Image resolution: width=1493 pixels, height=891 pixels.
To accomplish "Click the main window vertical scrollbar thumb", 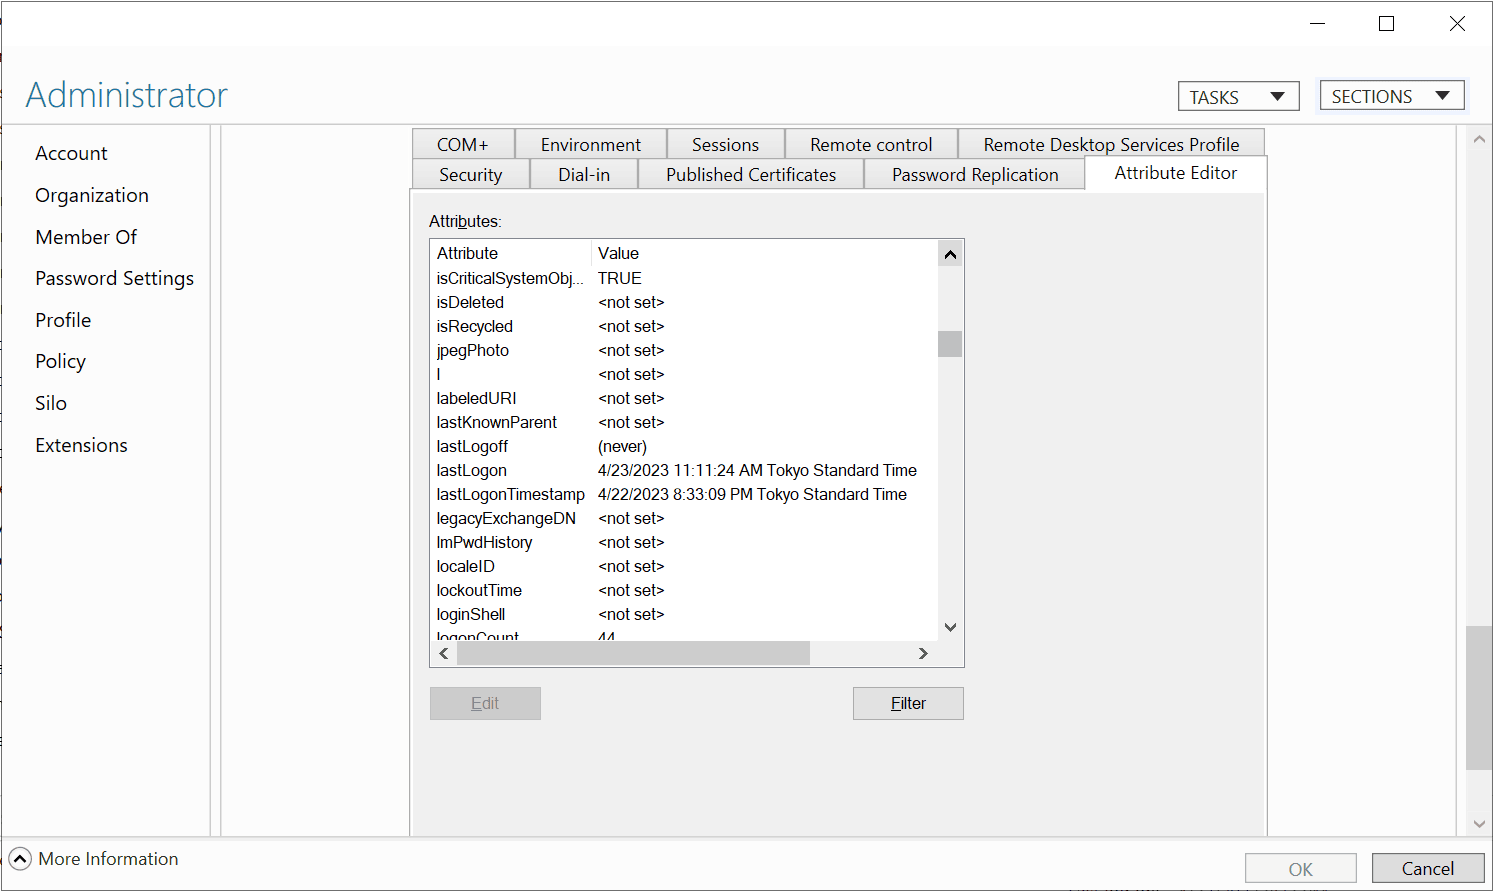I will [x=1479, y=698].
